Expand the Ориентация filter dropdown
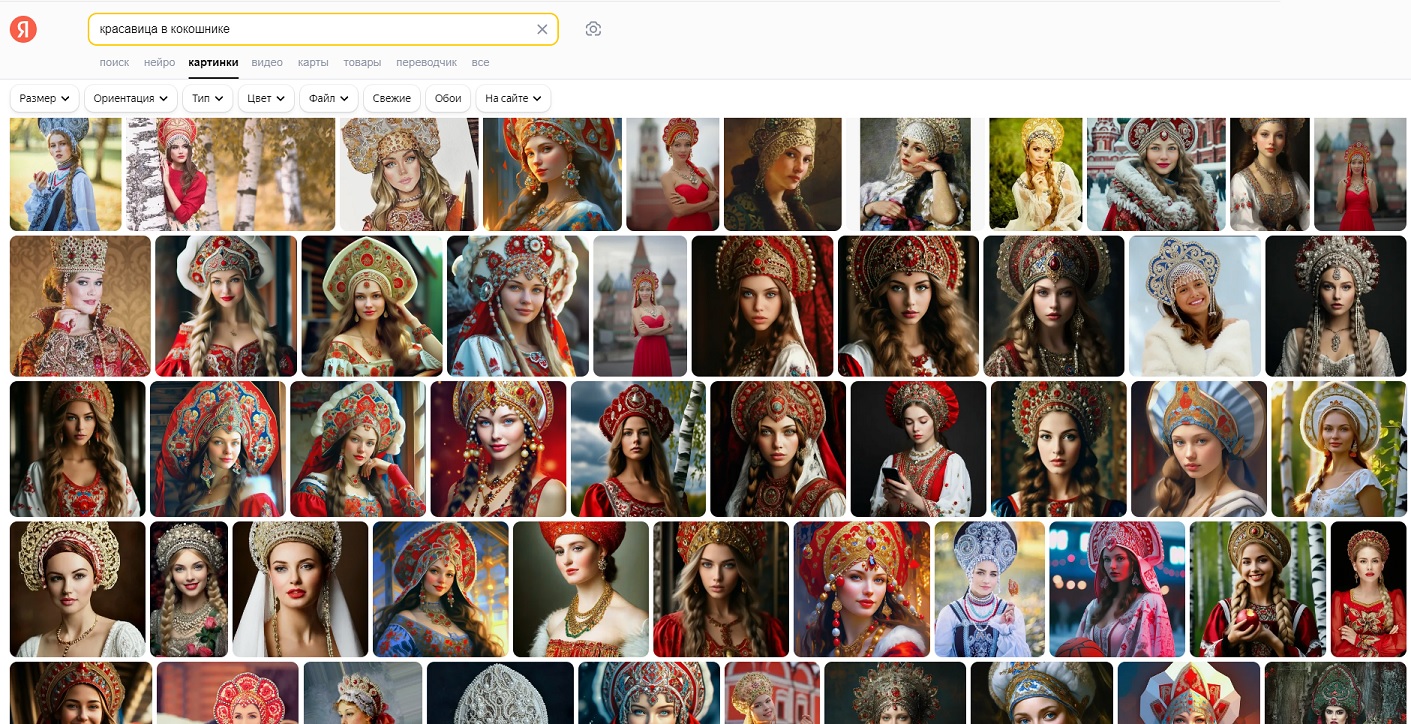Screen dimensions: 1411x724 [x=130, y=98]
